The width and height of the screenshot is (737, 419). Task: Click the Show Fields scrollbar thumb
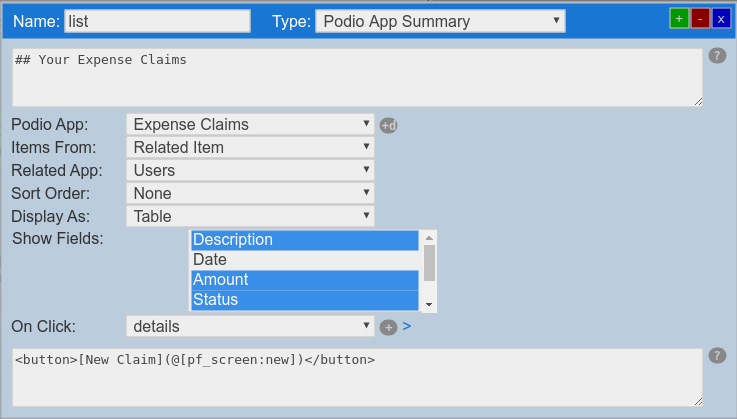tap(429, 263)
